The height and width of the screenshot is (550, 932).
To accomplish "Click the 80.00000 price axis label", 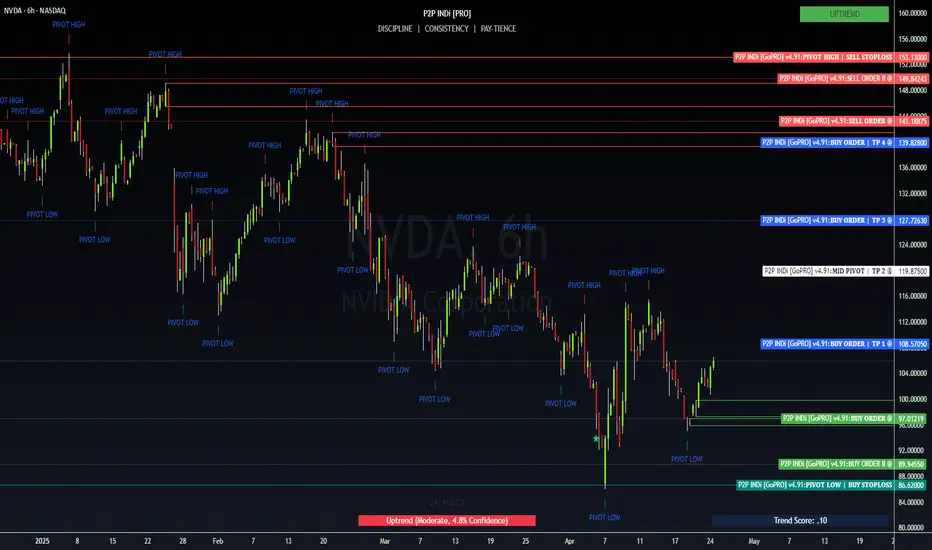I will [912, 528].
